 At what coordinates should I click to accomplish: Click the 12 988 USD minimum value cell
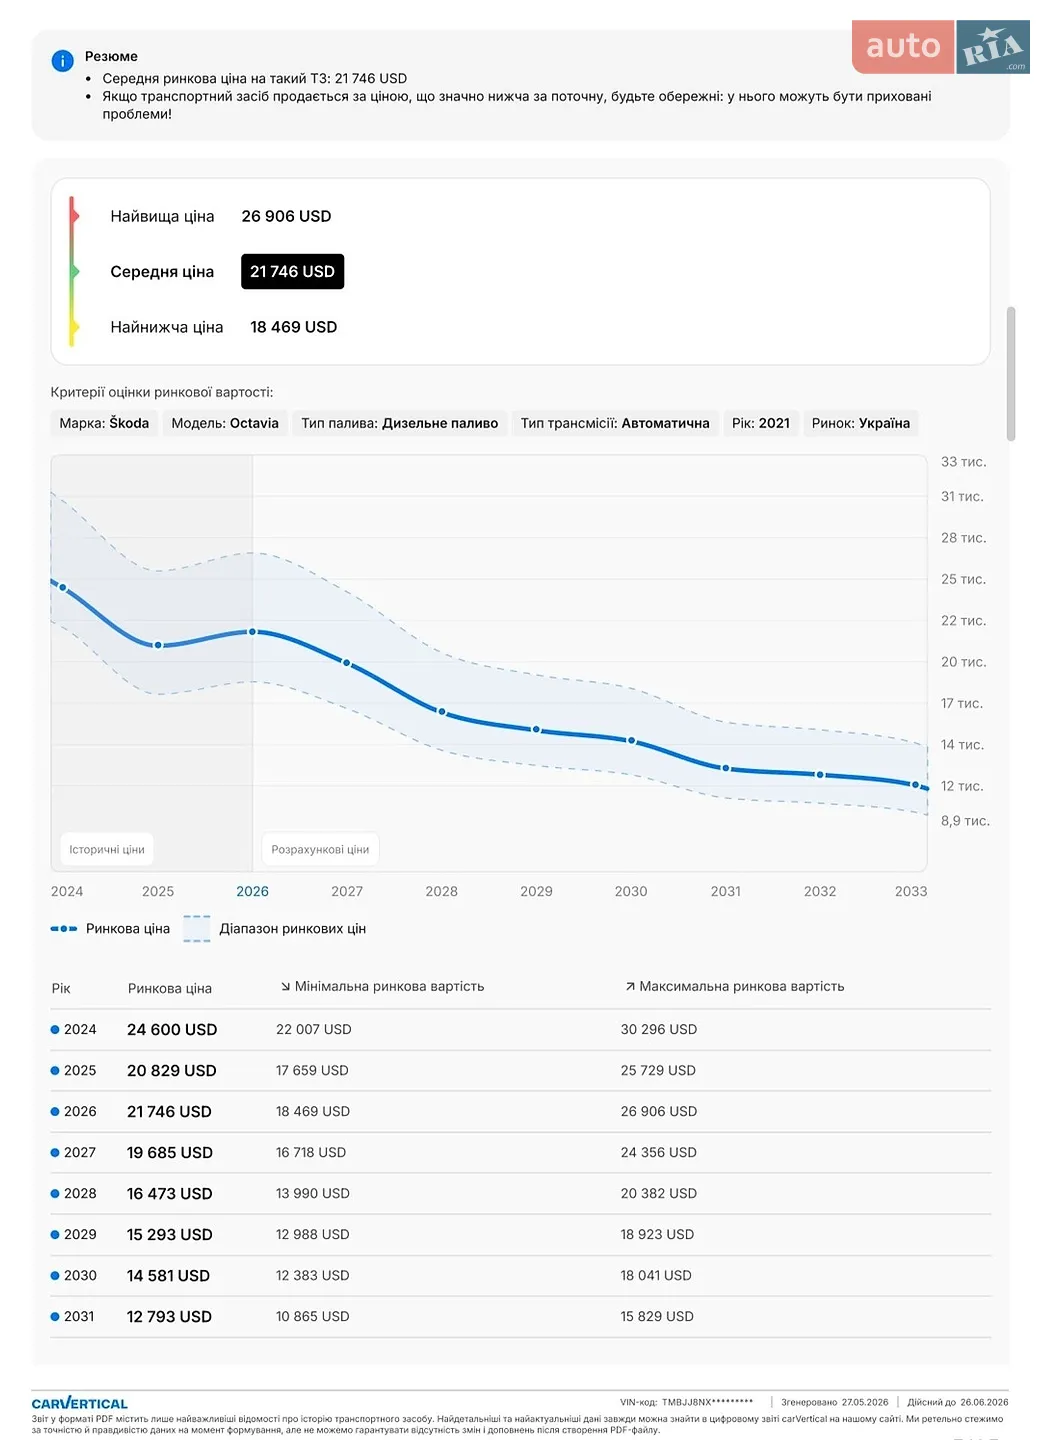[313, 1234]
